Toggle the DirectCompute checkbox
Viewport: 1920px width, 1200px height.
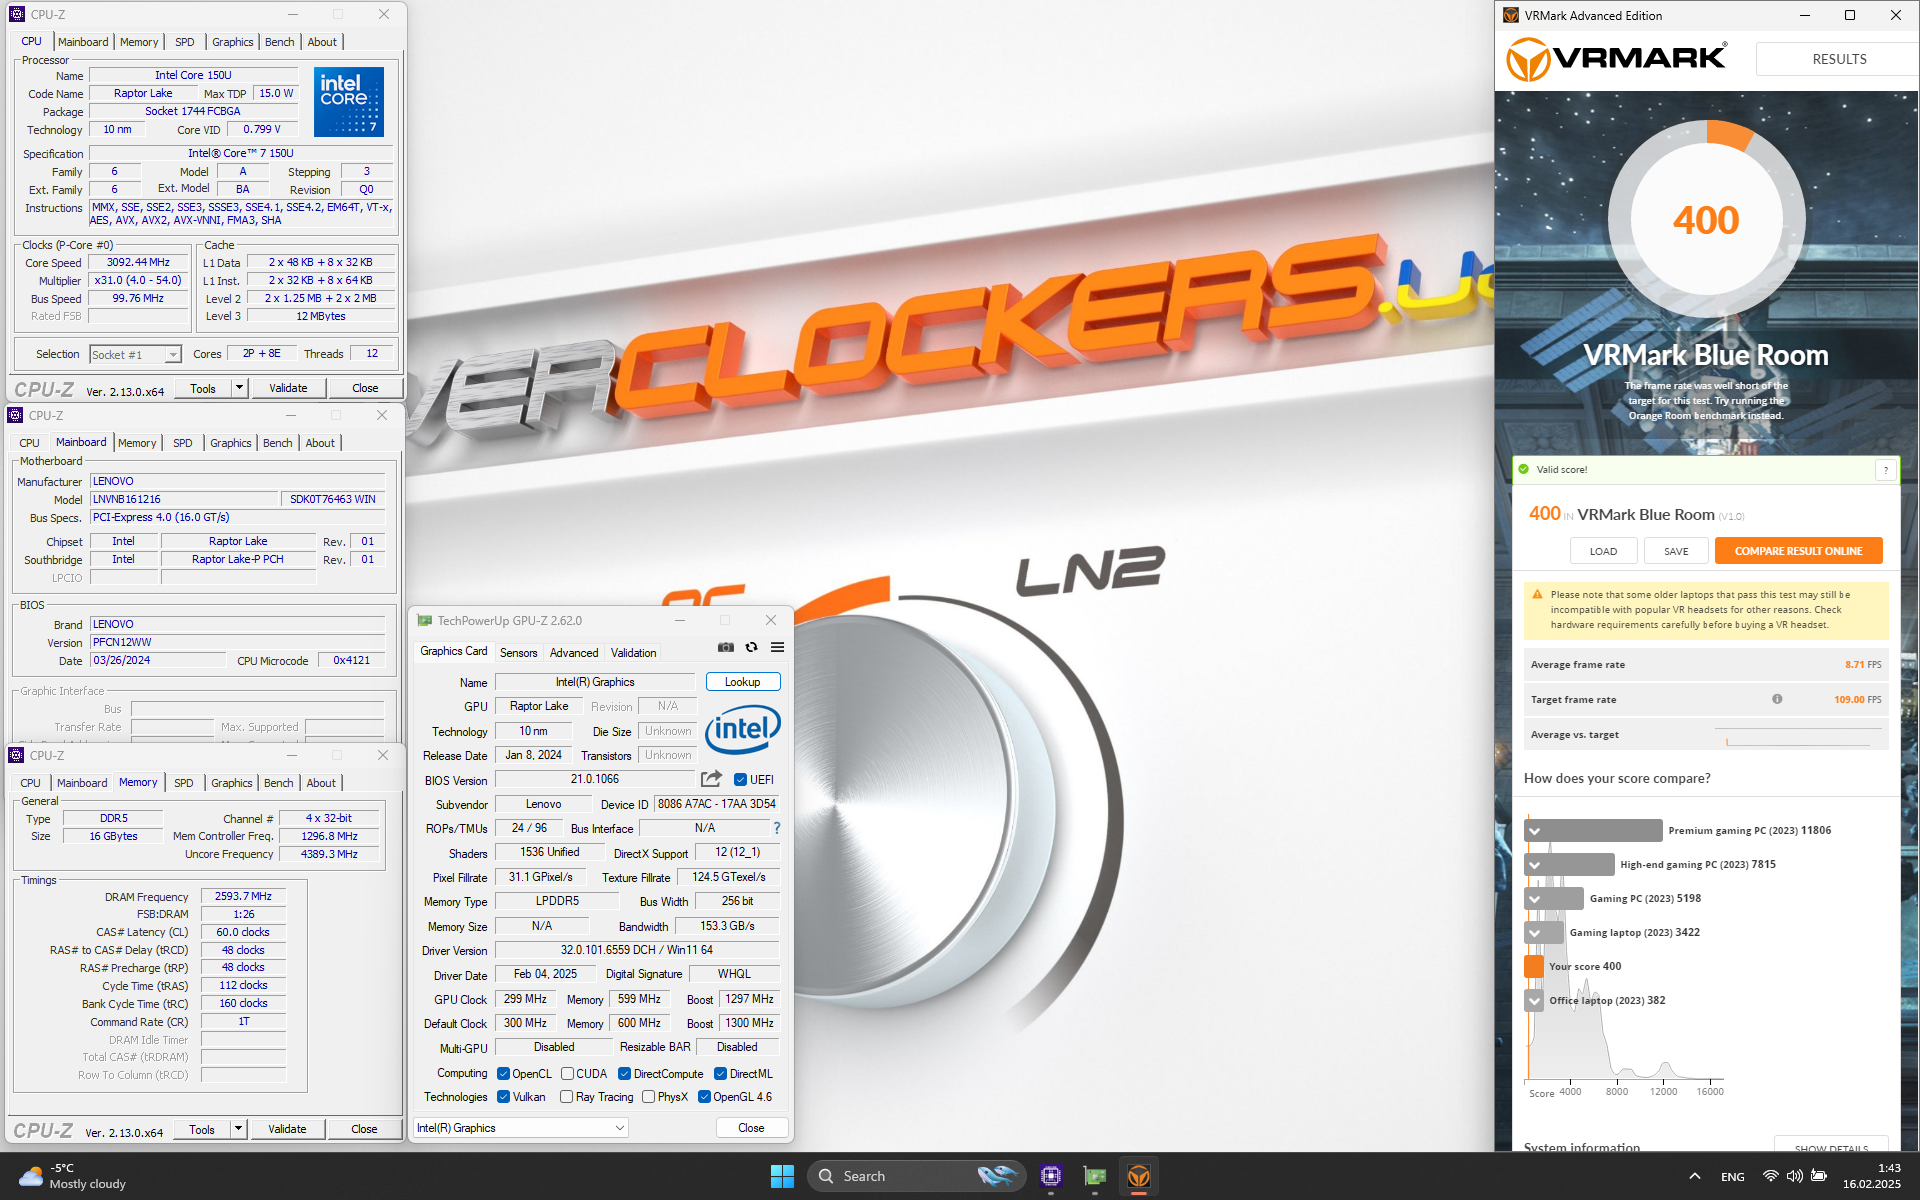(x=624, y=1074)
